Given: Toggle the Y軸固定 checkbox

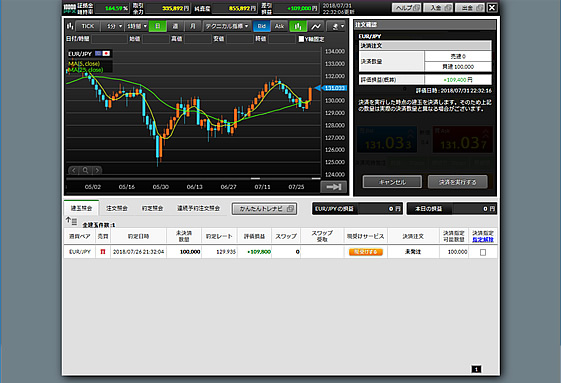Looking at the screenshot, I should [302, 39].
